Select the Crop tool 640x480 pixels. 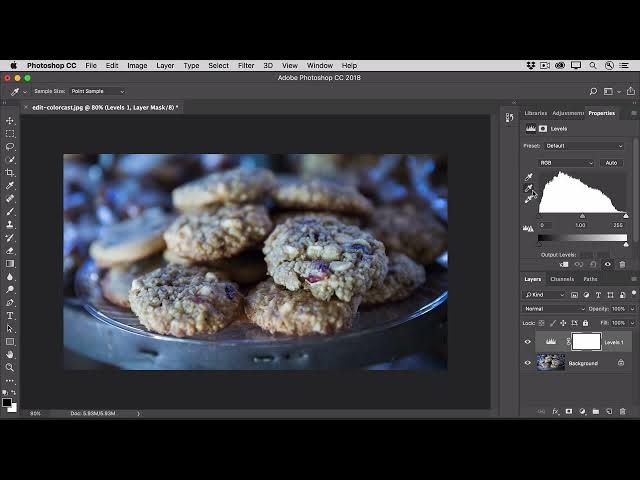[10, 173]
